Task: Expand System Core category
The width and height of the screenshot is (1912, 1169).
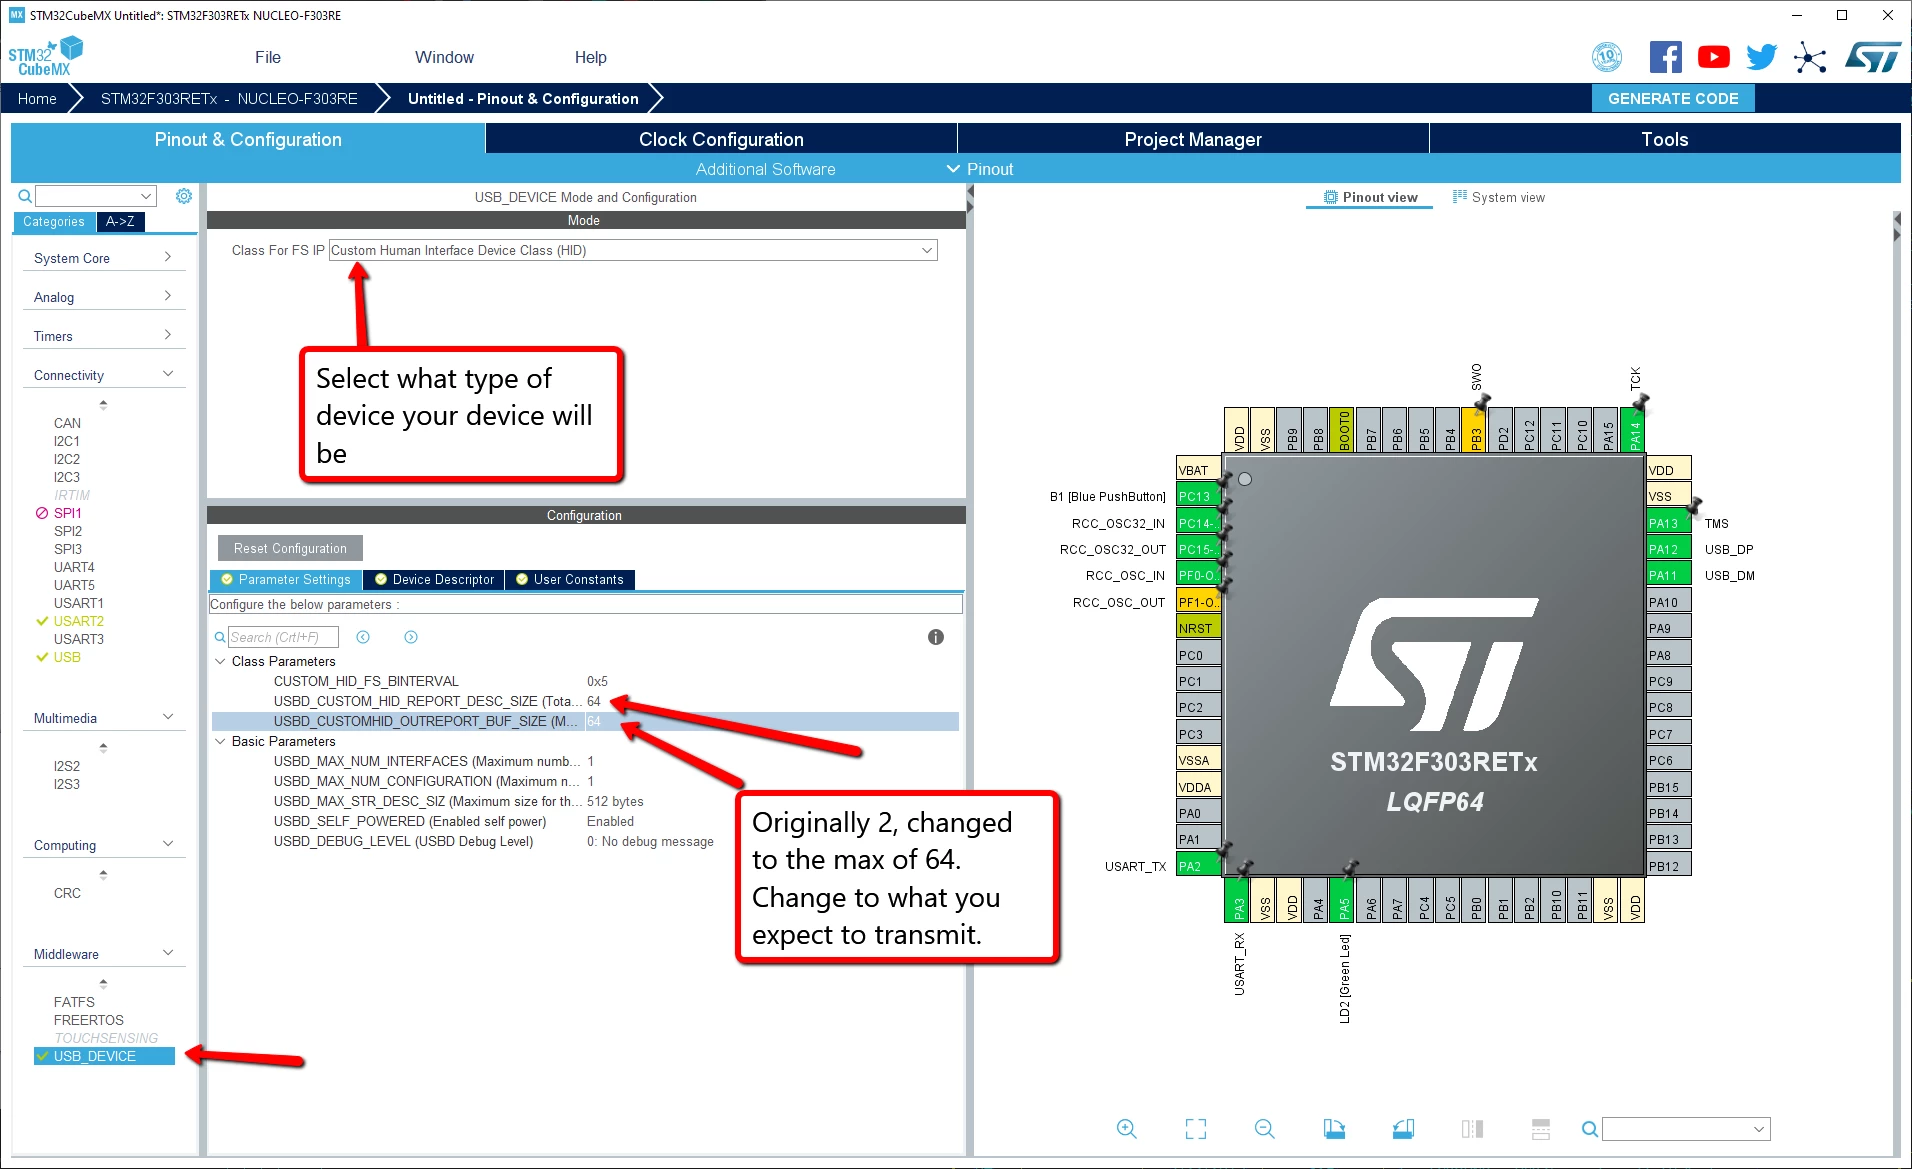Action: pos(103,258)
